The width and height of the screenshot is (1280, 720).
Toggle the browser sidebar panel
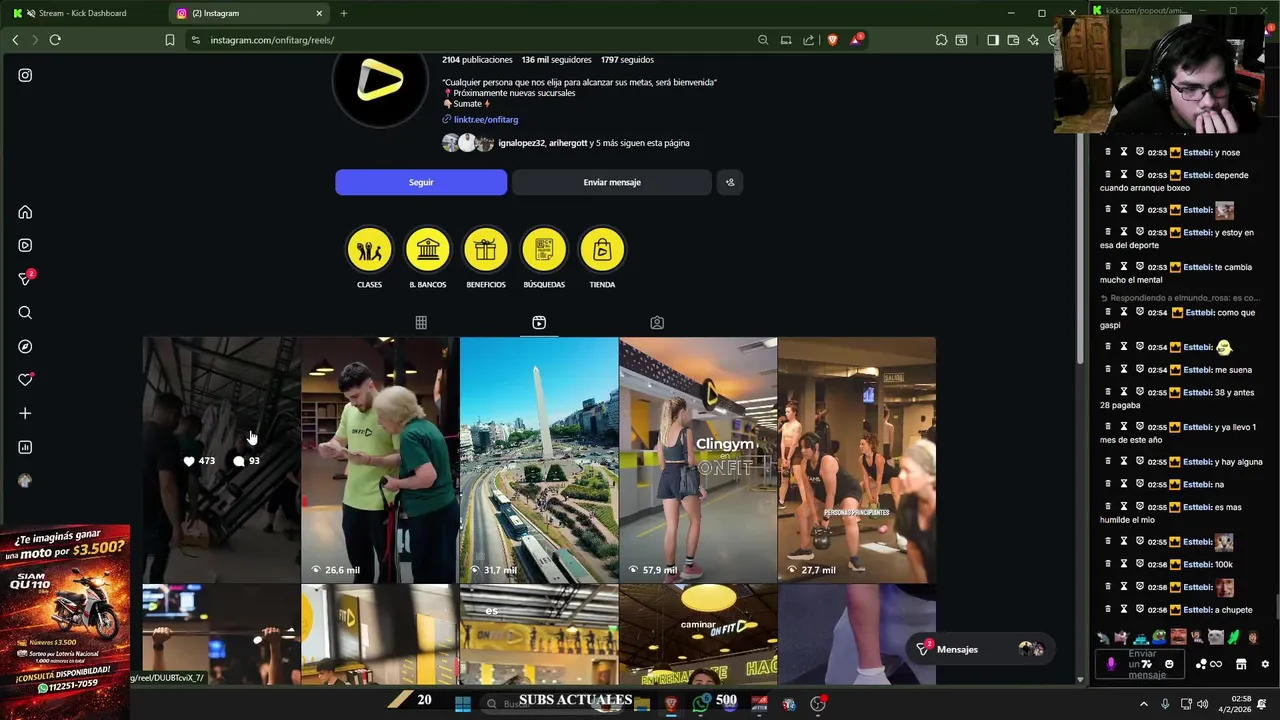click(993, 40)
